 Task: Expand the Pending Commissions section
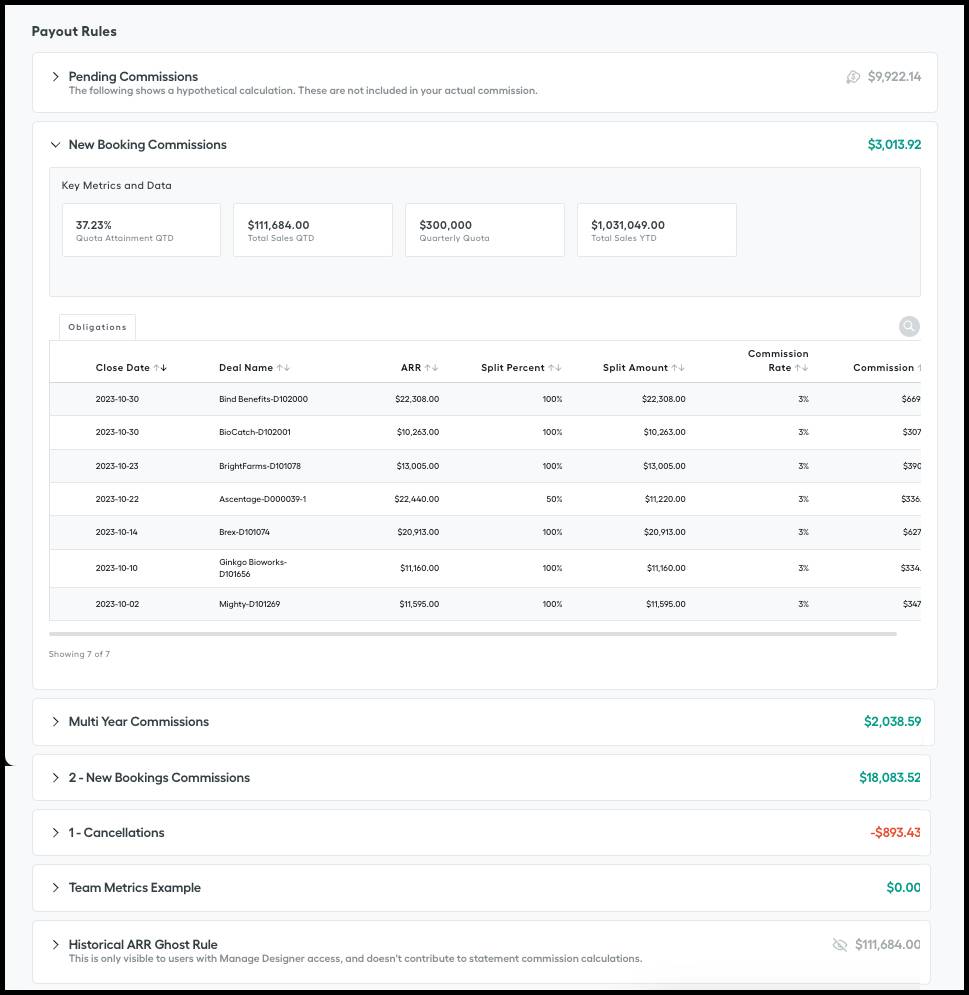[x=56, y=77]
